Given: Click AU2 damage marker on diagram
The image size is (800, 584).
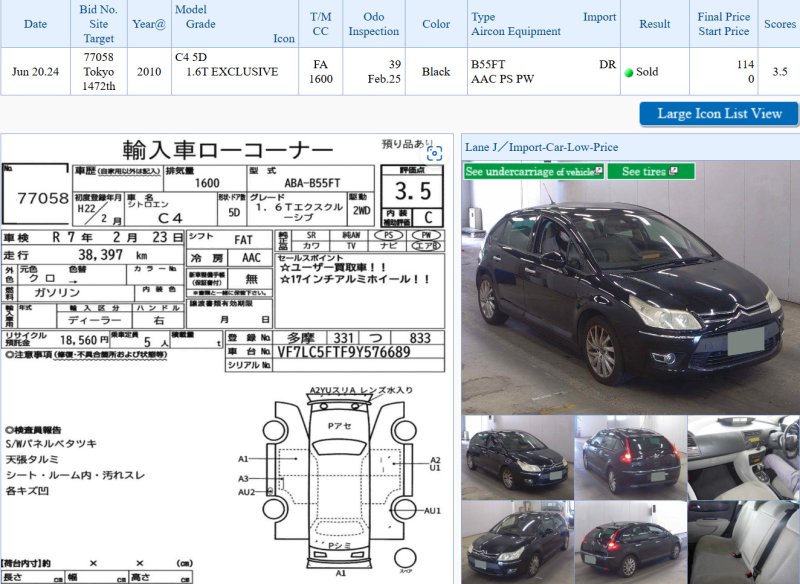Looking at the screenshot, I should [x=246, y=492].
